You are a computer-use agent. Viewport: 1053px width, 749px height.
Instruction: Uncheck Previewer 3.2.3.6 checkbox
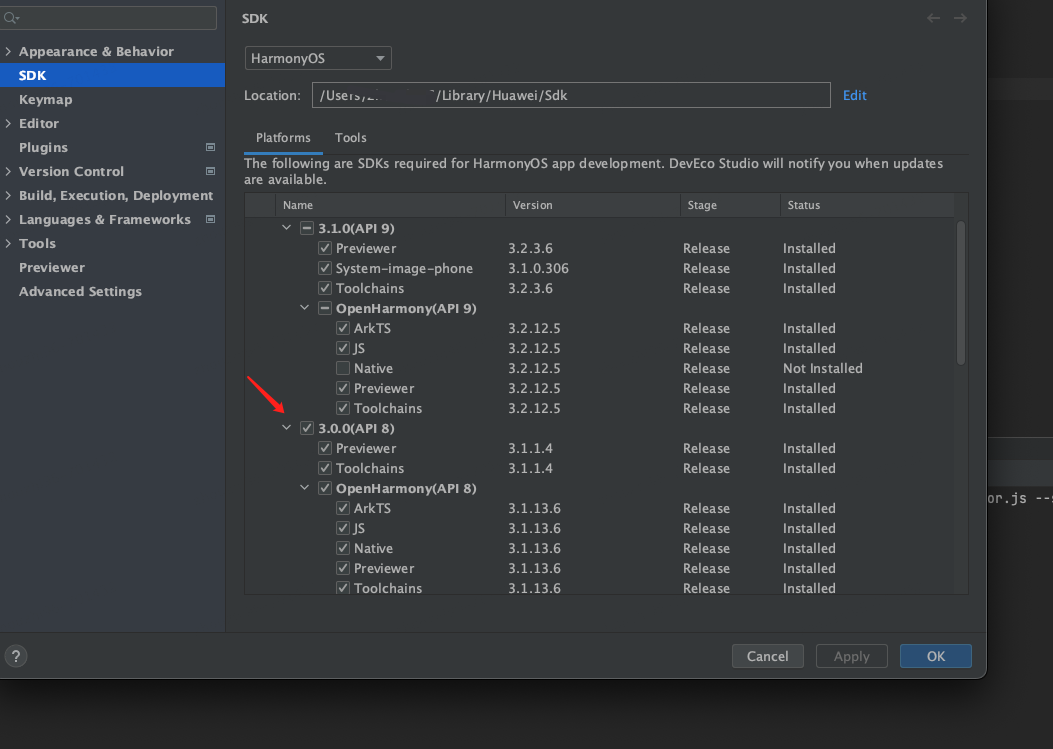pyautogui.click(x=325, y=248)
